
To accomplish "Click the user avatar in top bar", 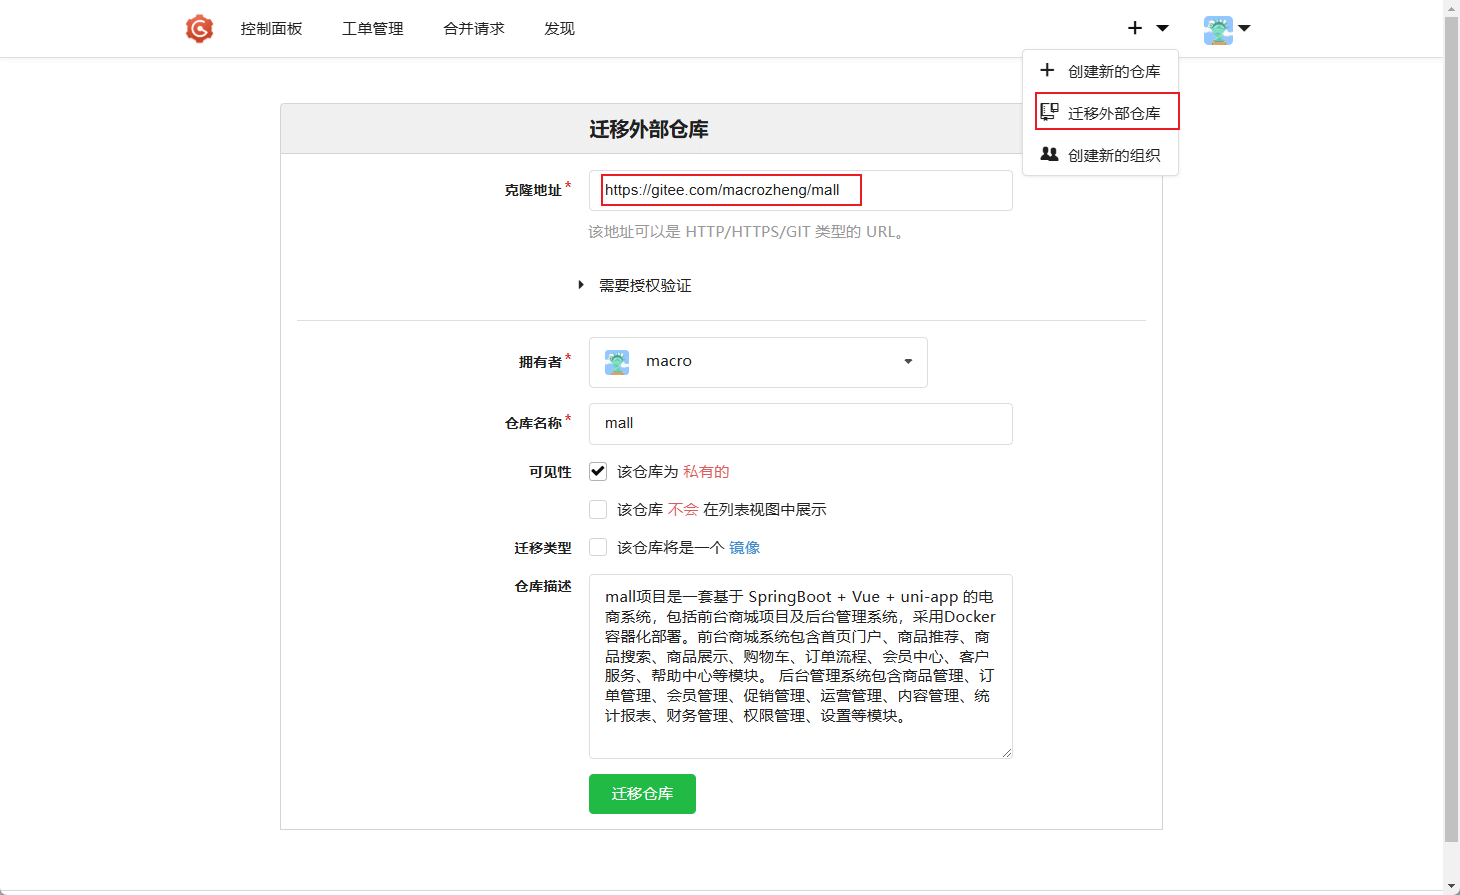I will (1218, 30).
